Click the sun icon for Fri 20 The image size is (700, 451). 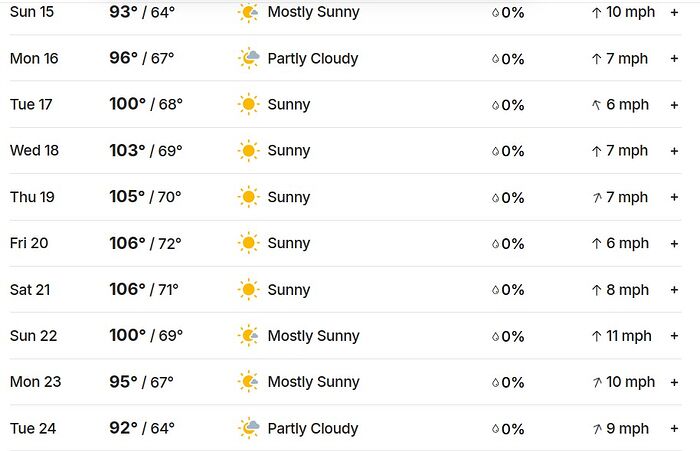[x=248, y=243]
